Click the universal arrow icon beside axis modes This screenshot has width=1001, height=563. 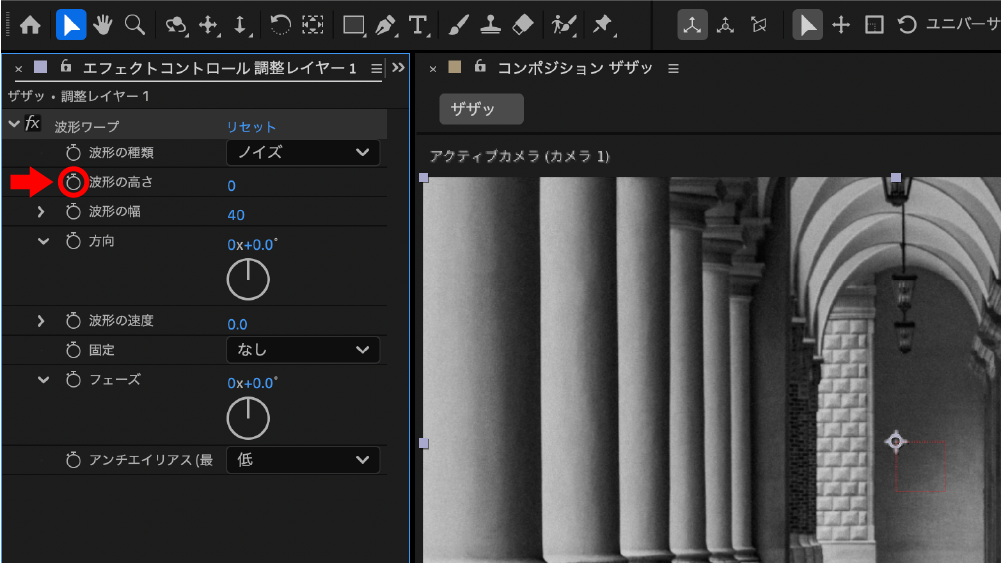click(808, 25)
